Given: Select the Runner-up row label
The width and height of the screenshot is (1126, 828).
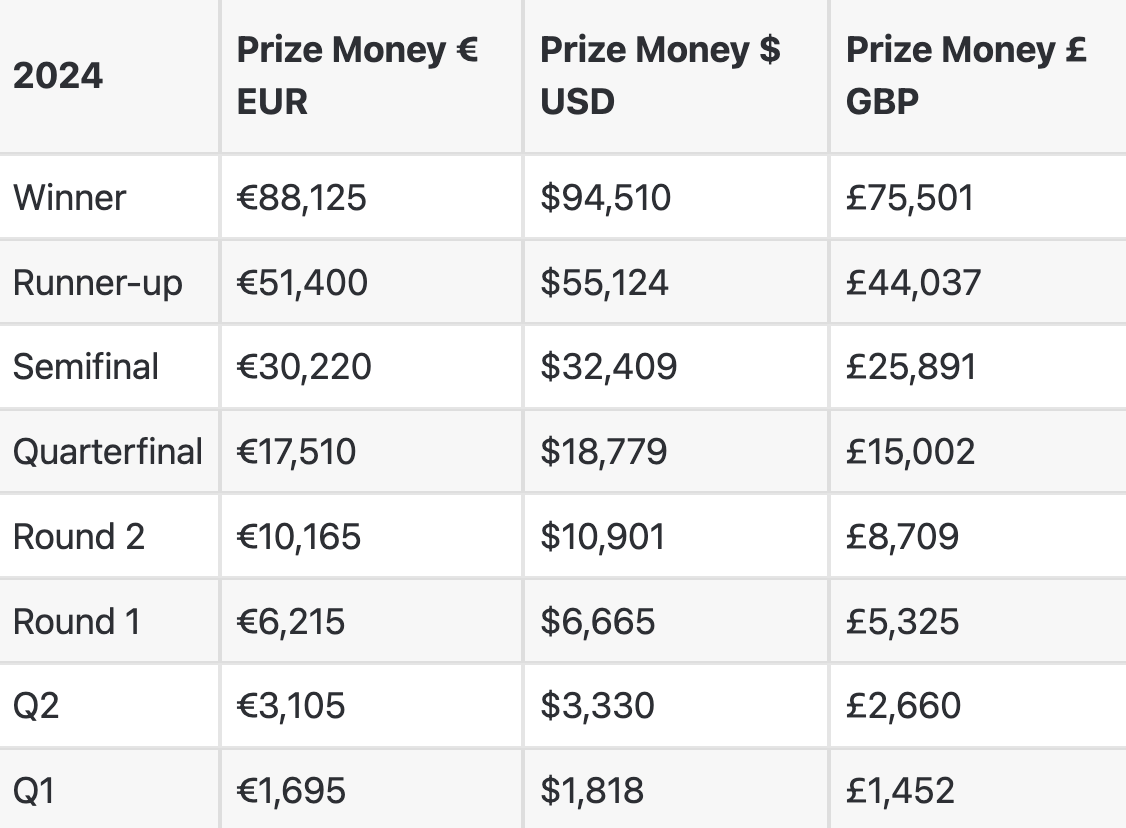Looking at the screenshot, I should pos(98,282).
